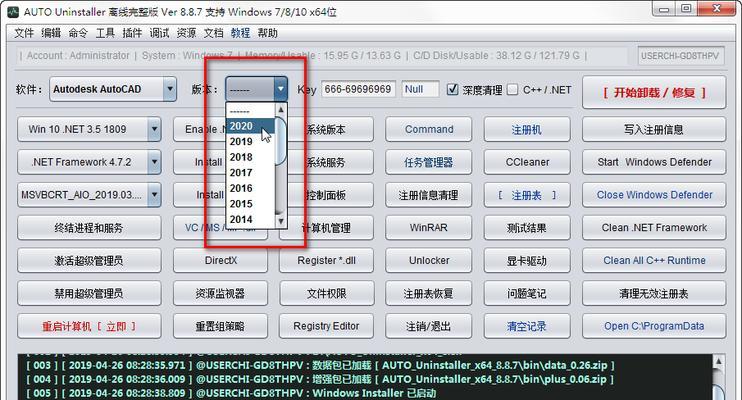Open the 插件 menu
Screen dimensions: 742x400
pos(132,33)
